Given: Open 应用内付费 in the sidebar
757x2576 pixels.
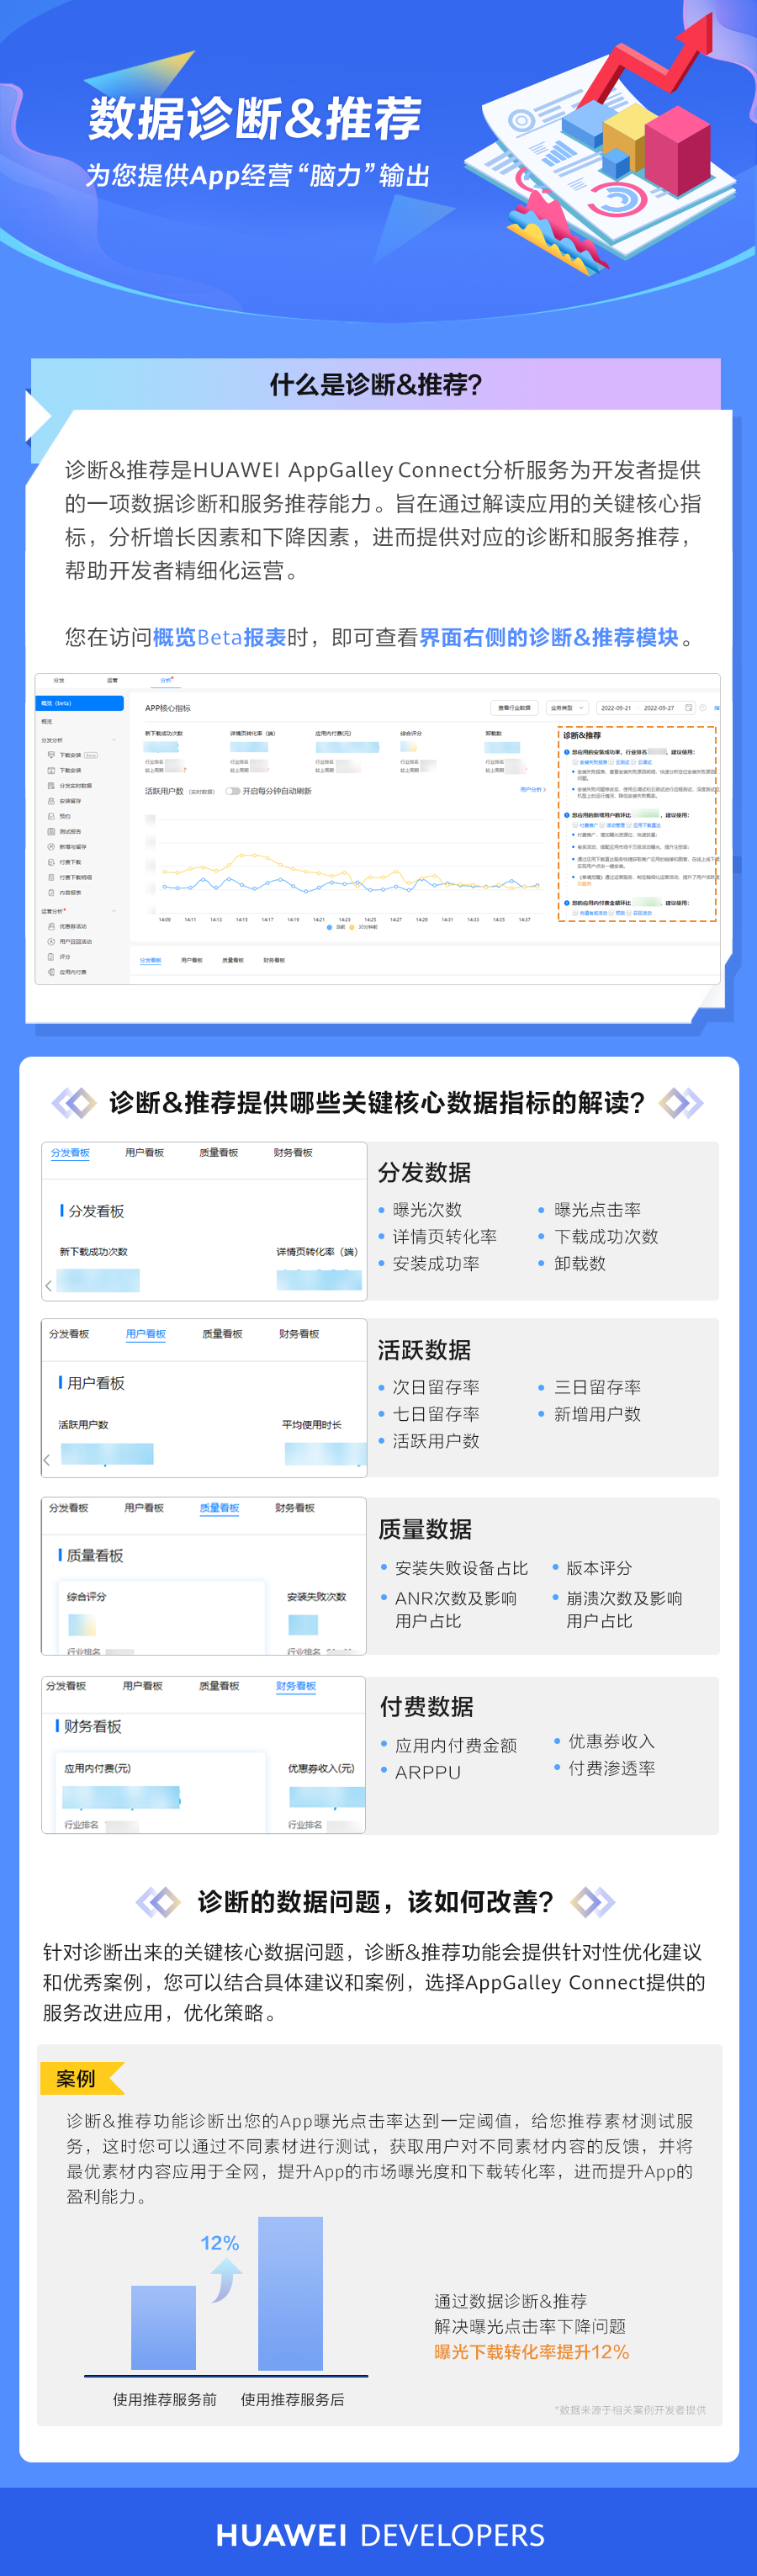Looking at the screenshot, I should (x=67, y=972).
